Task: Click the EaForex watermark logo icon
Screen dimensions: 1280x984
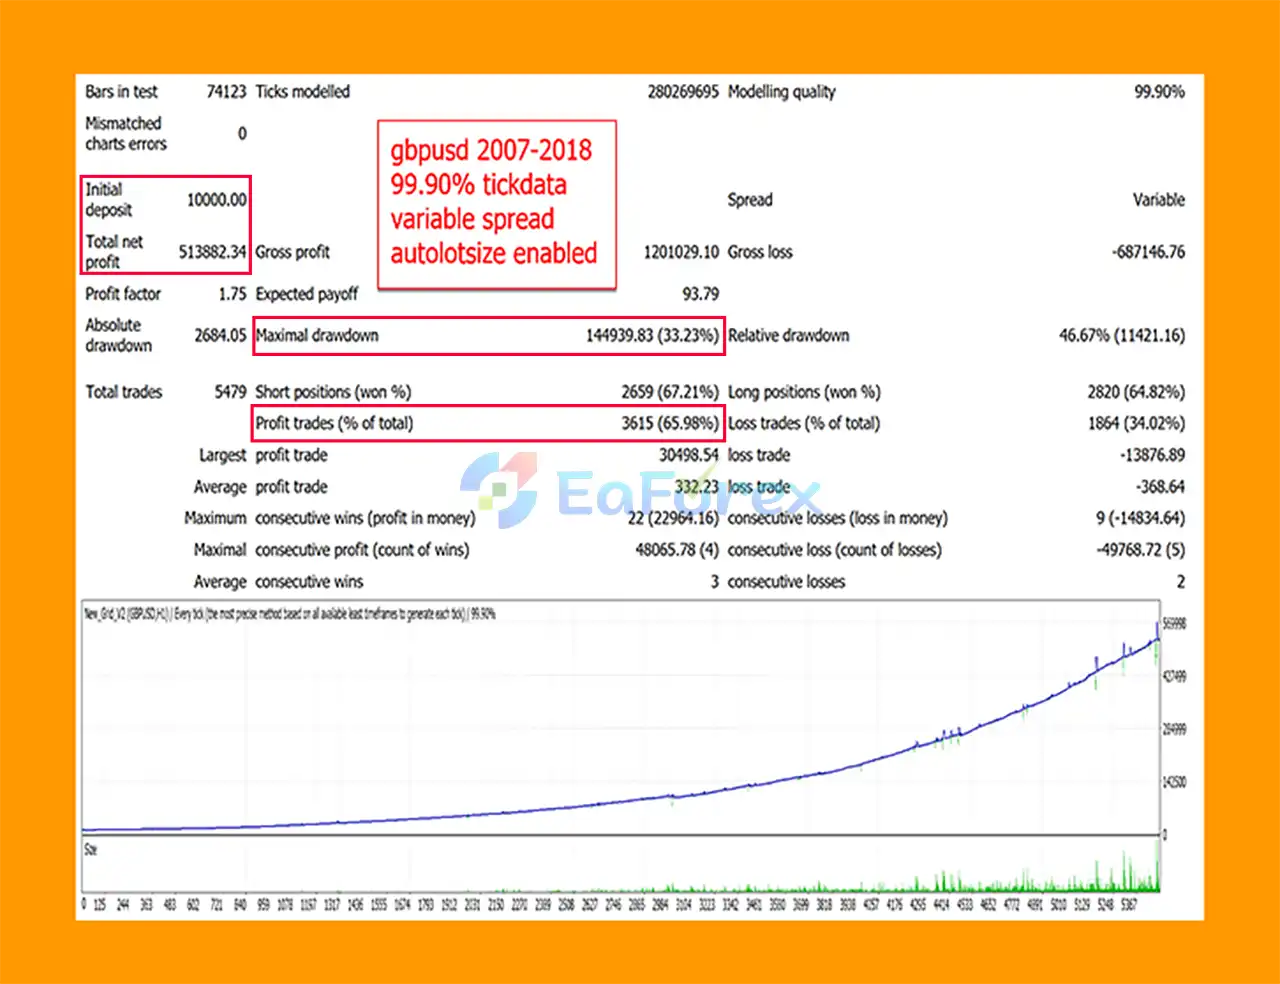Action: tap(498, 490)
